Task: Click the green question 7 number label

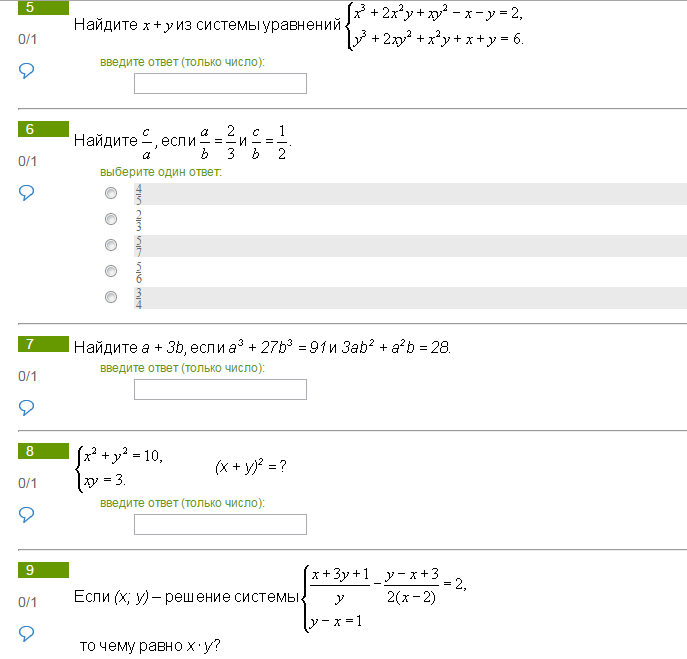Action: point(43,344)
